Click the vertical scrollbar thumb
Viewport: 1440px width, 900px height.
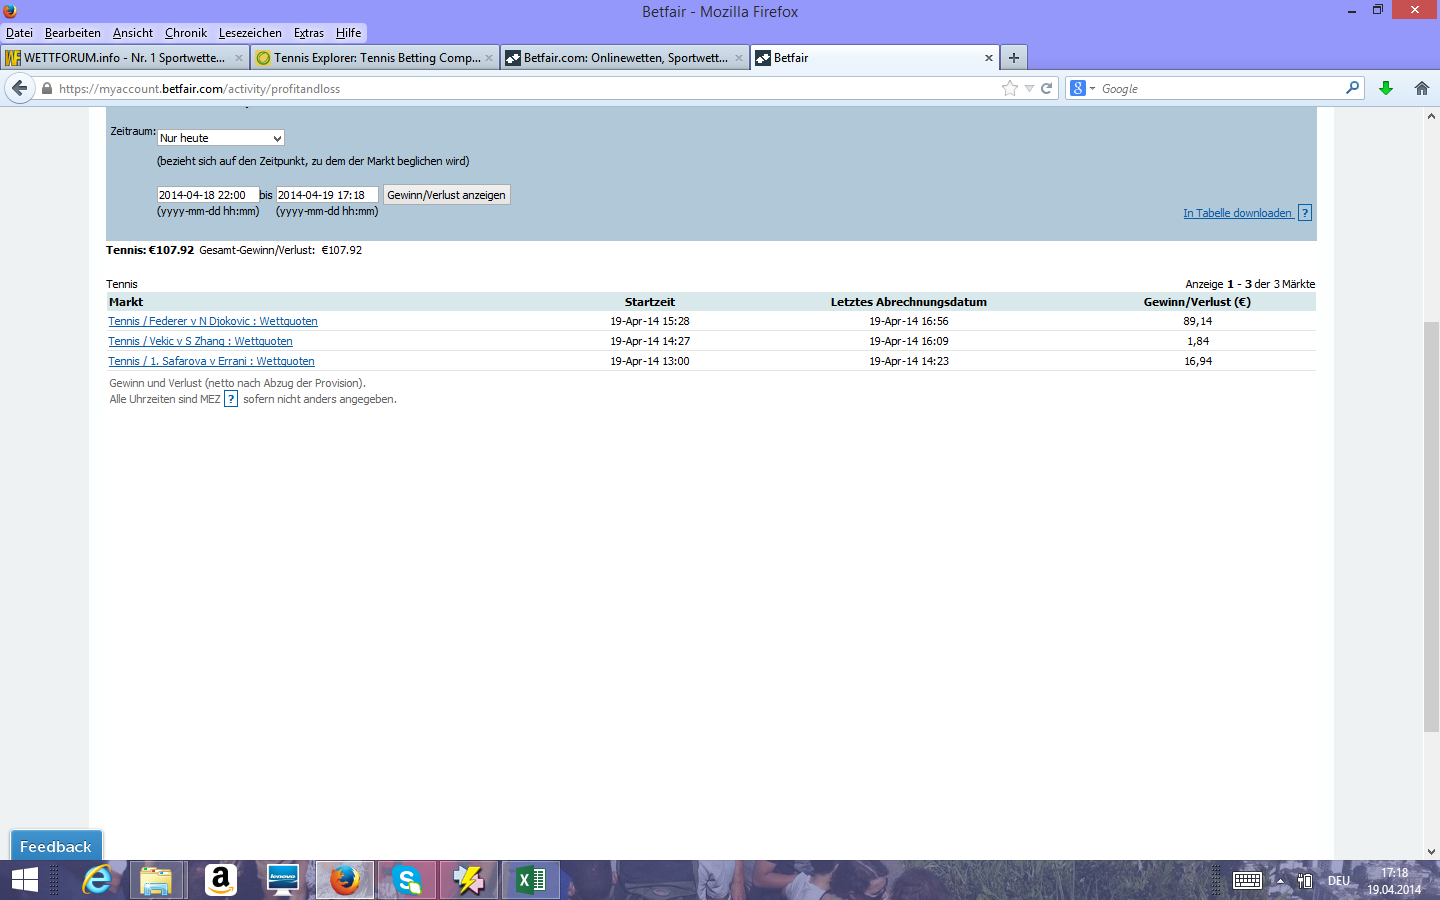(1432, 527)
